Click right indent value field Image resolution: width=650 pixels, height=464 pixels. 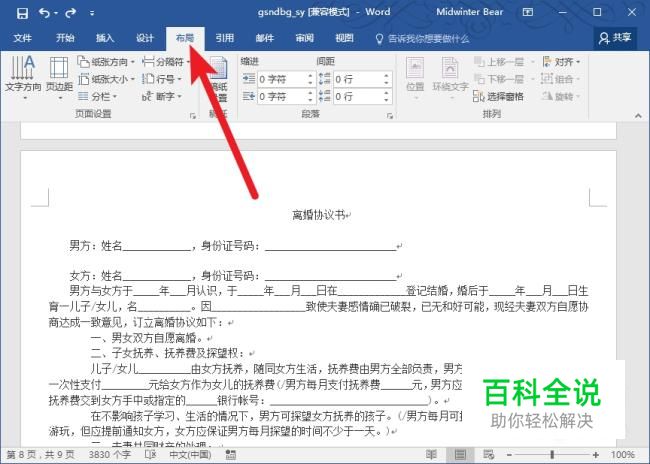[x=282, y=97]
